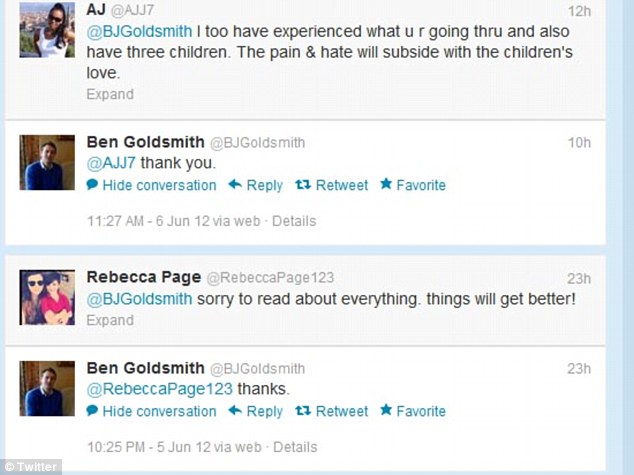Click Favorite star under the 'thank you.' tweet
The height and width of the screenshot is (475, 634).
(x=386, y=185)
